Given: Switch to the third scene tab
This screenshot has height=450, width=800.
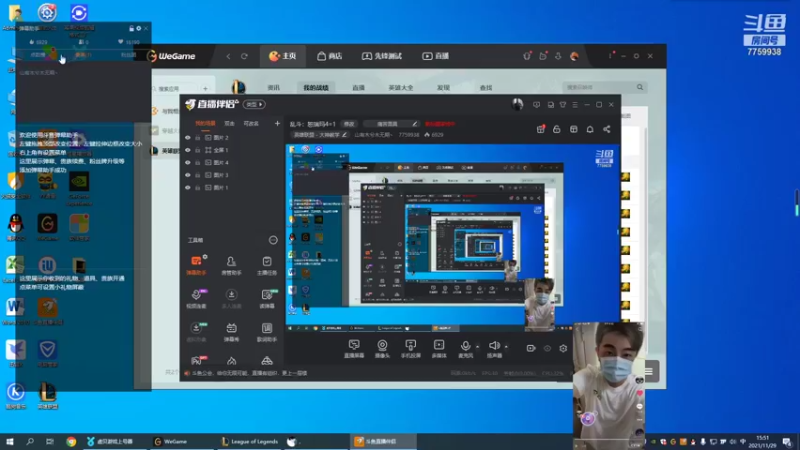Looking at the screenshot, I should click(x=251, y=123).
